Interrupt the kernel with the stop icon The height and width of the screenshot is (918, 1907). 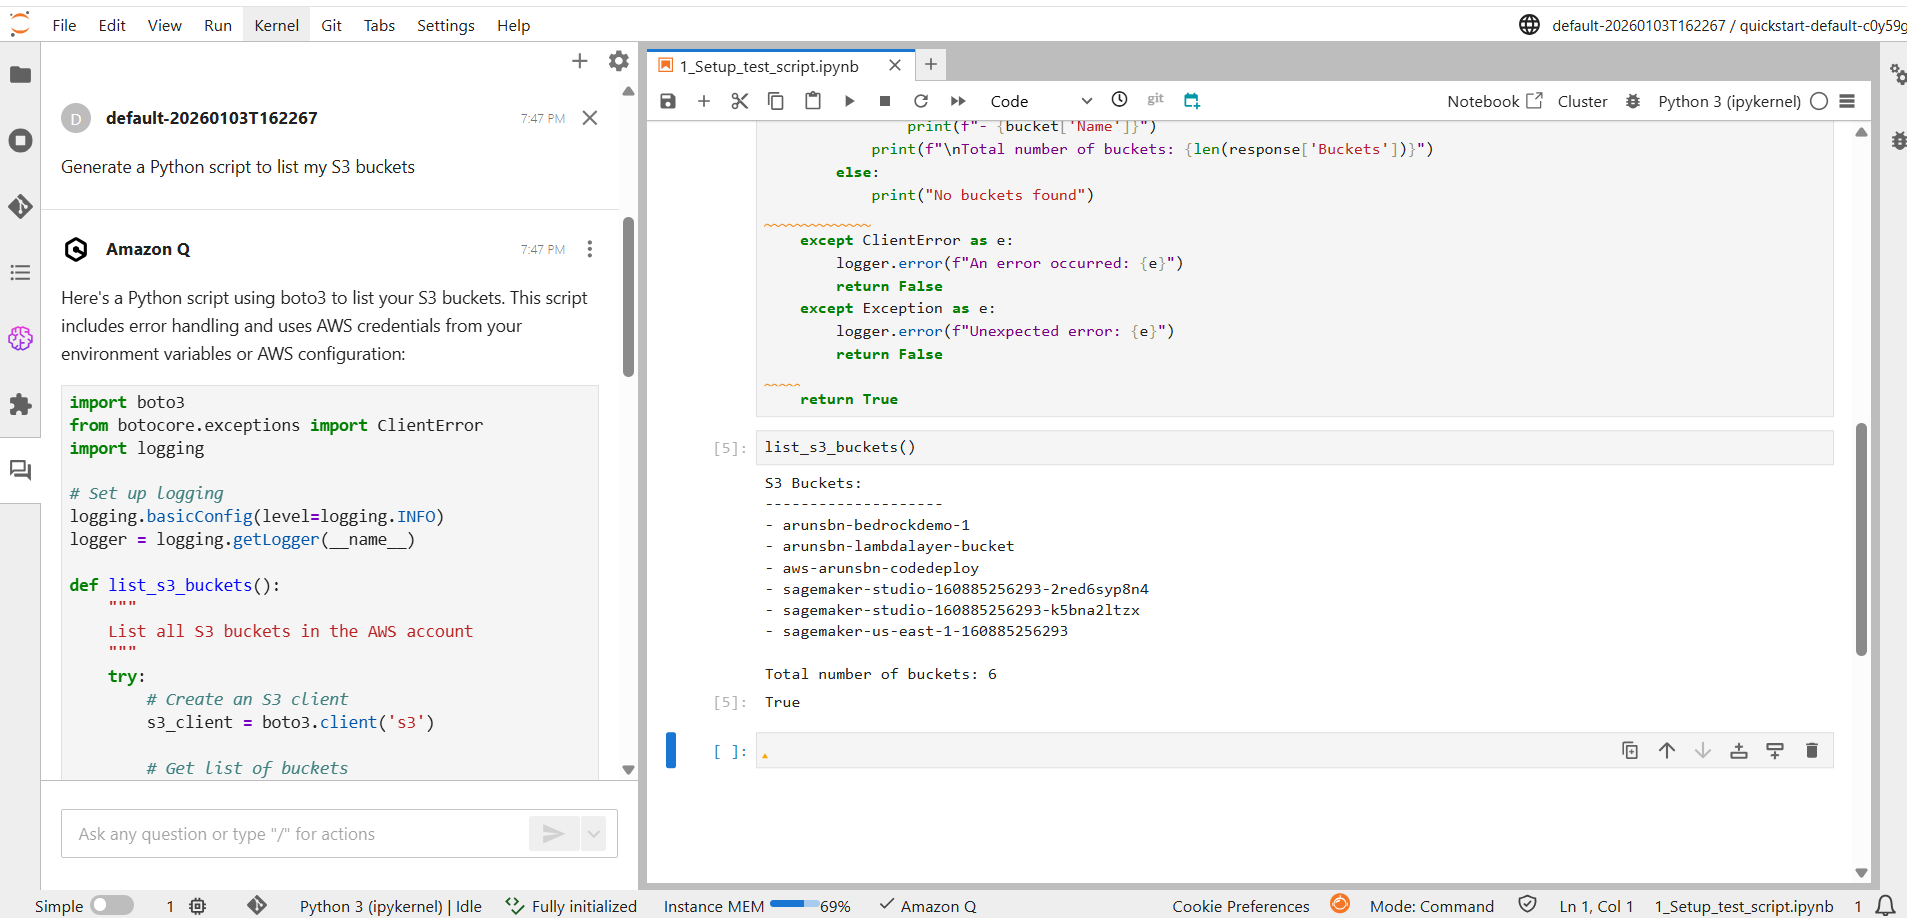pos(884,100)
